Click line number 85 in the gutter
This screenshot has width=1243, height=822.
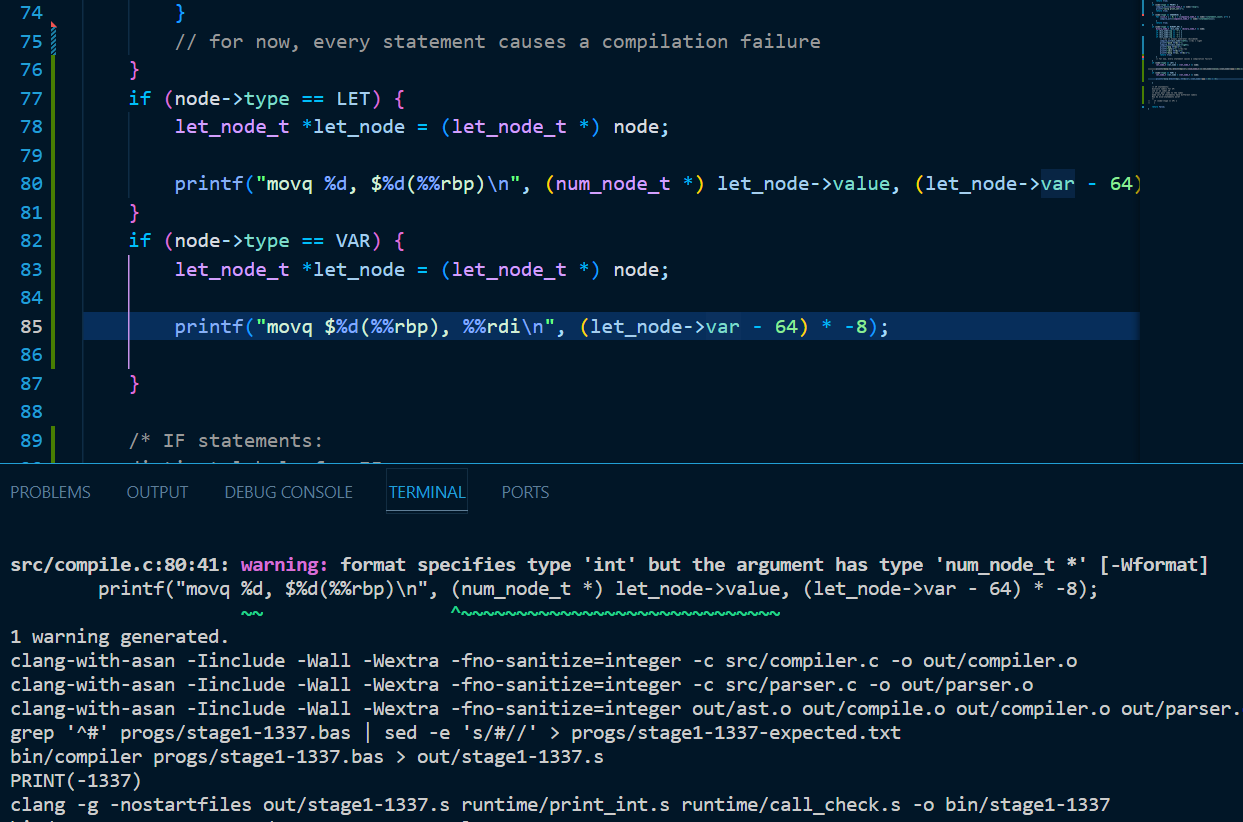31,326
